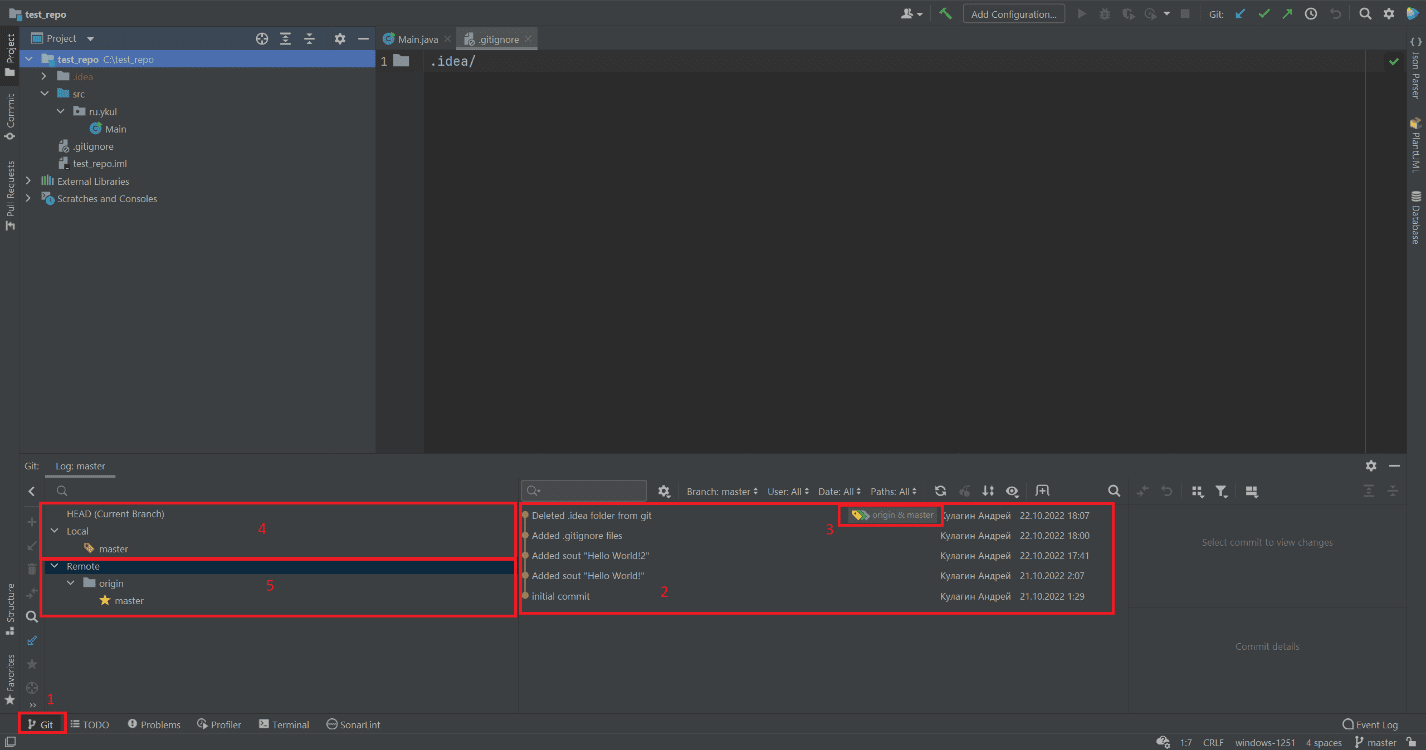Click master branch widget in status bar
This screenshot has width=1426, height=750.
click(x=1375, y=742)
